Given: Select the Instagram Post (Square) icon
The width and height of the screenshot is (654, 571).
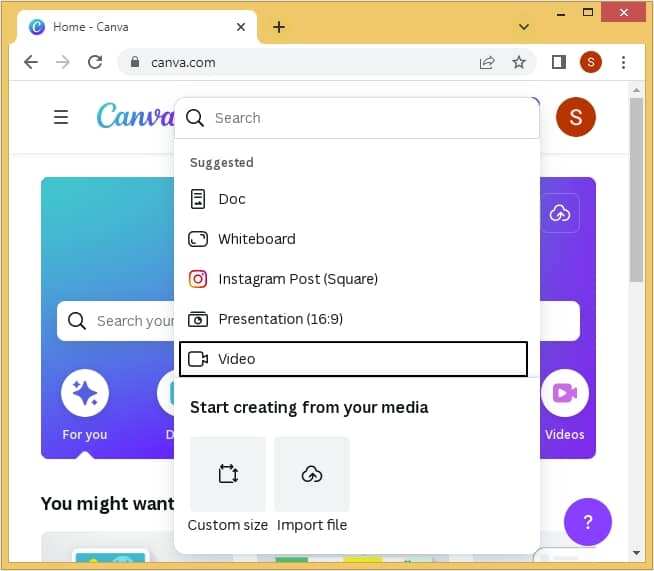Looking at the screenshot, I should click(x=198, y=279).
